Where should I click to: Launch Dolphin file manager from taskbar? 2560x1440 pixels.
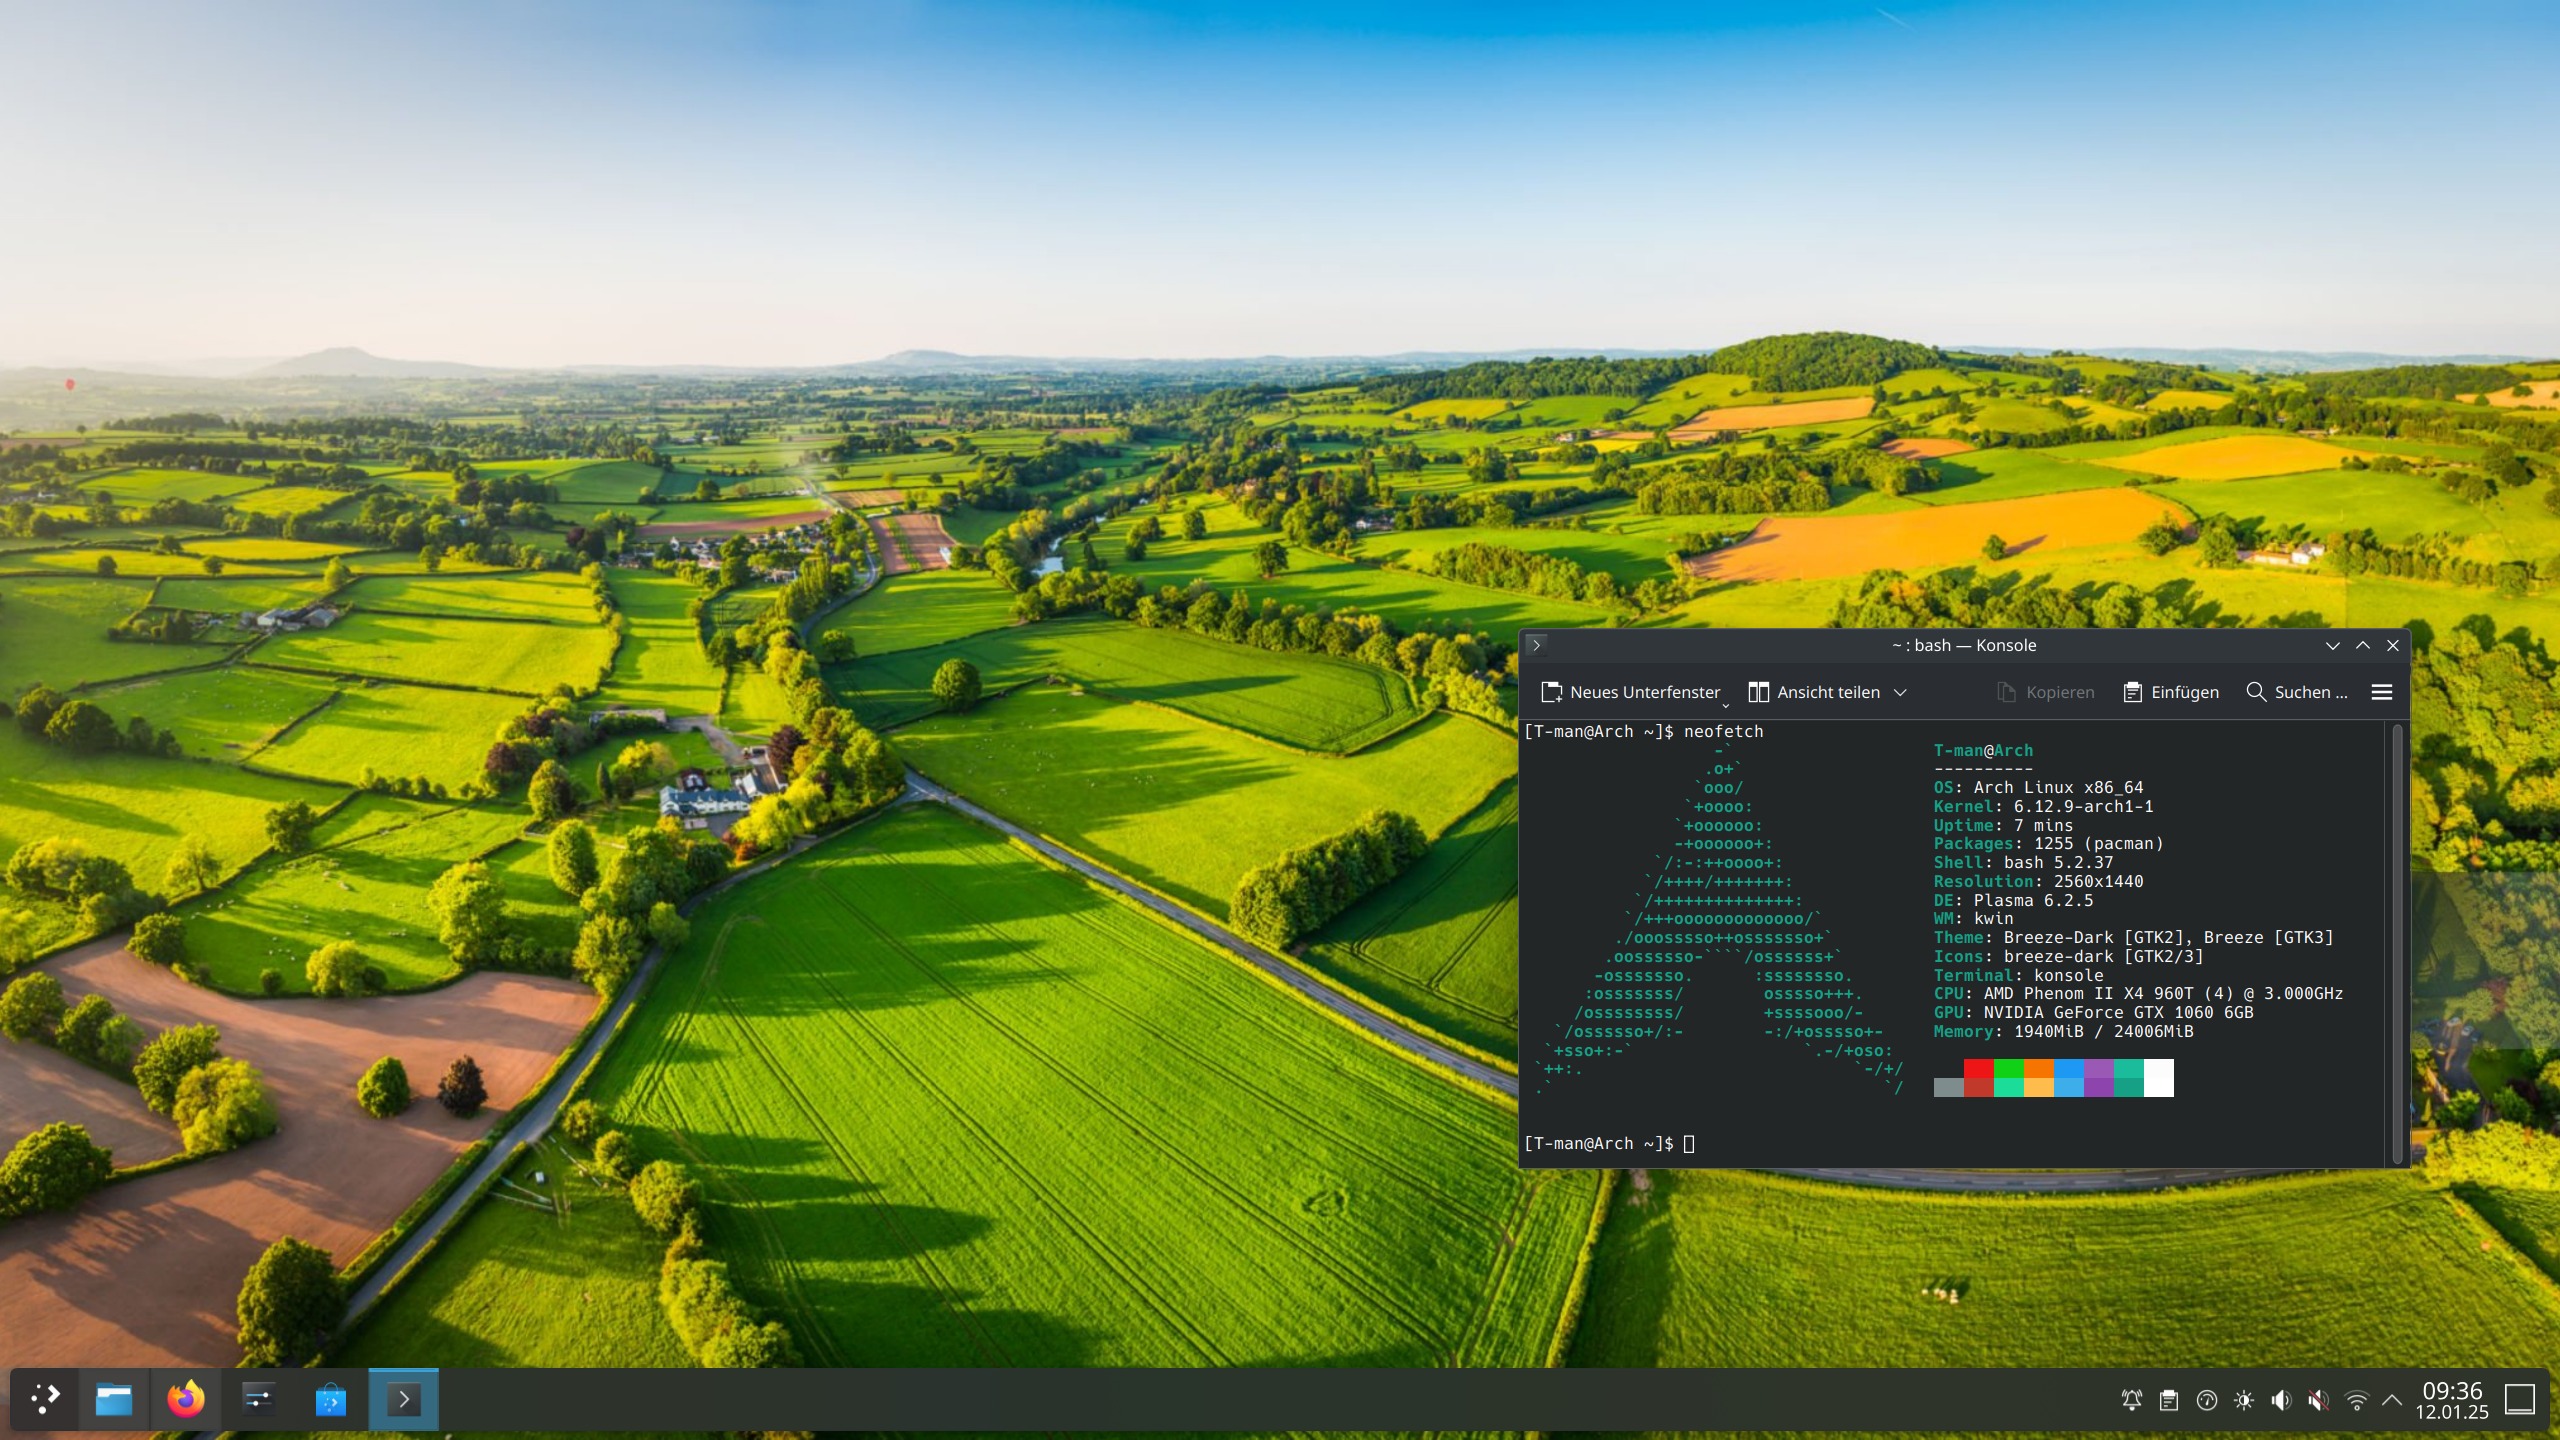(114, 1398)
